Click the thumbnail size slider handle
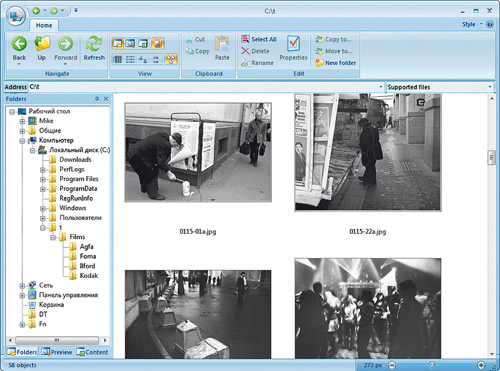The width and height of the screenshot is (500, 371). (432, 365)
